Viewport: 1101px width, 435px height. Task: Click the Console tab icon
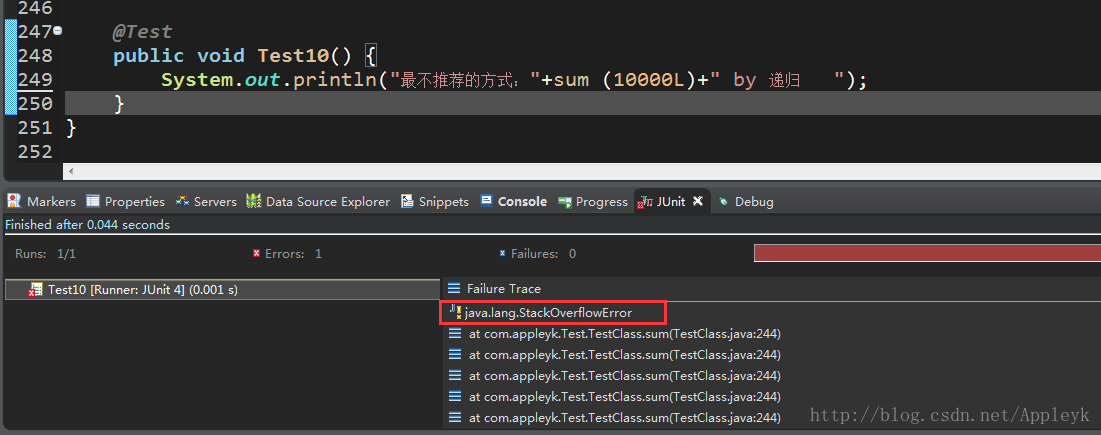click(487, 201)
